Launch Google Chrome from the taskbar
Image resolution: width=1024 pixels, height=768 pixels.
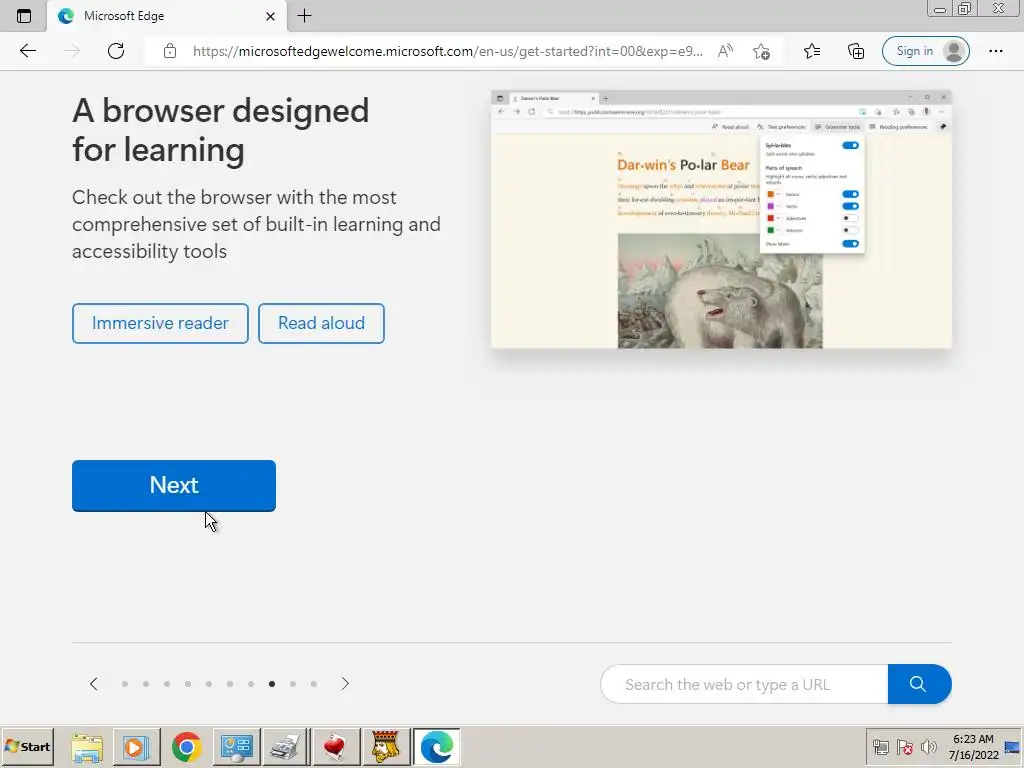click(x=187, y=746)
